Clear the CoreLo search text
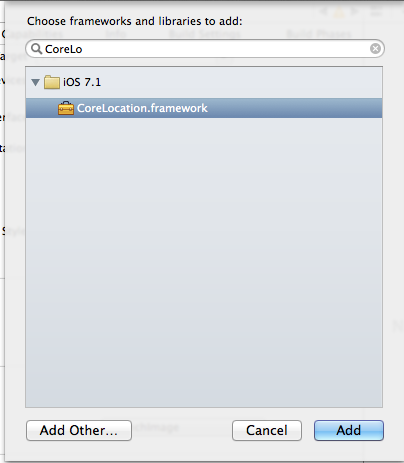This screenshot has height=463, width=404. 375,49
